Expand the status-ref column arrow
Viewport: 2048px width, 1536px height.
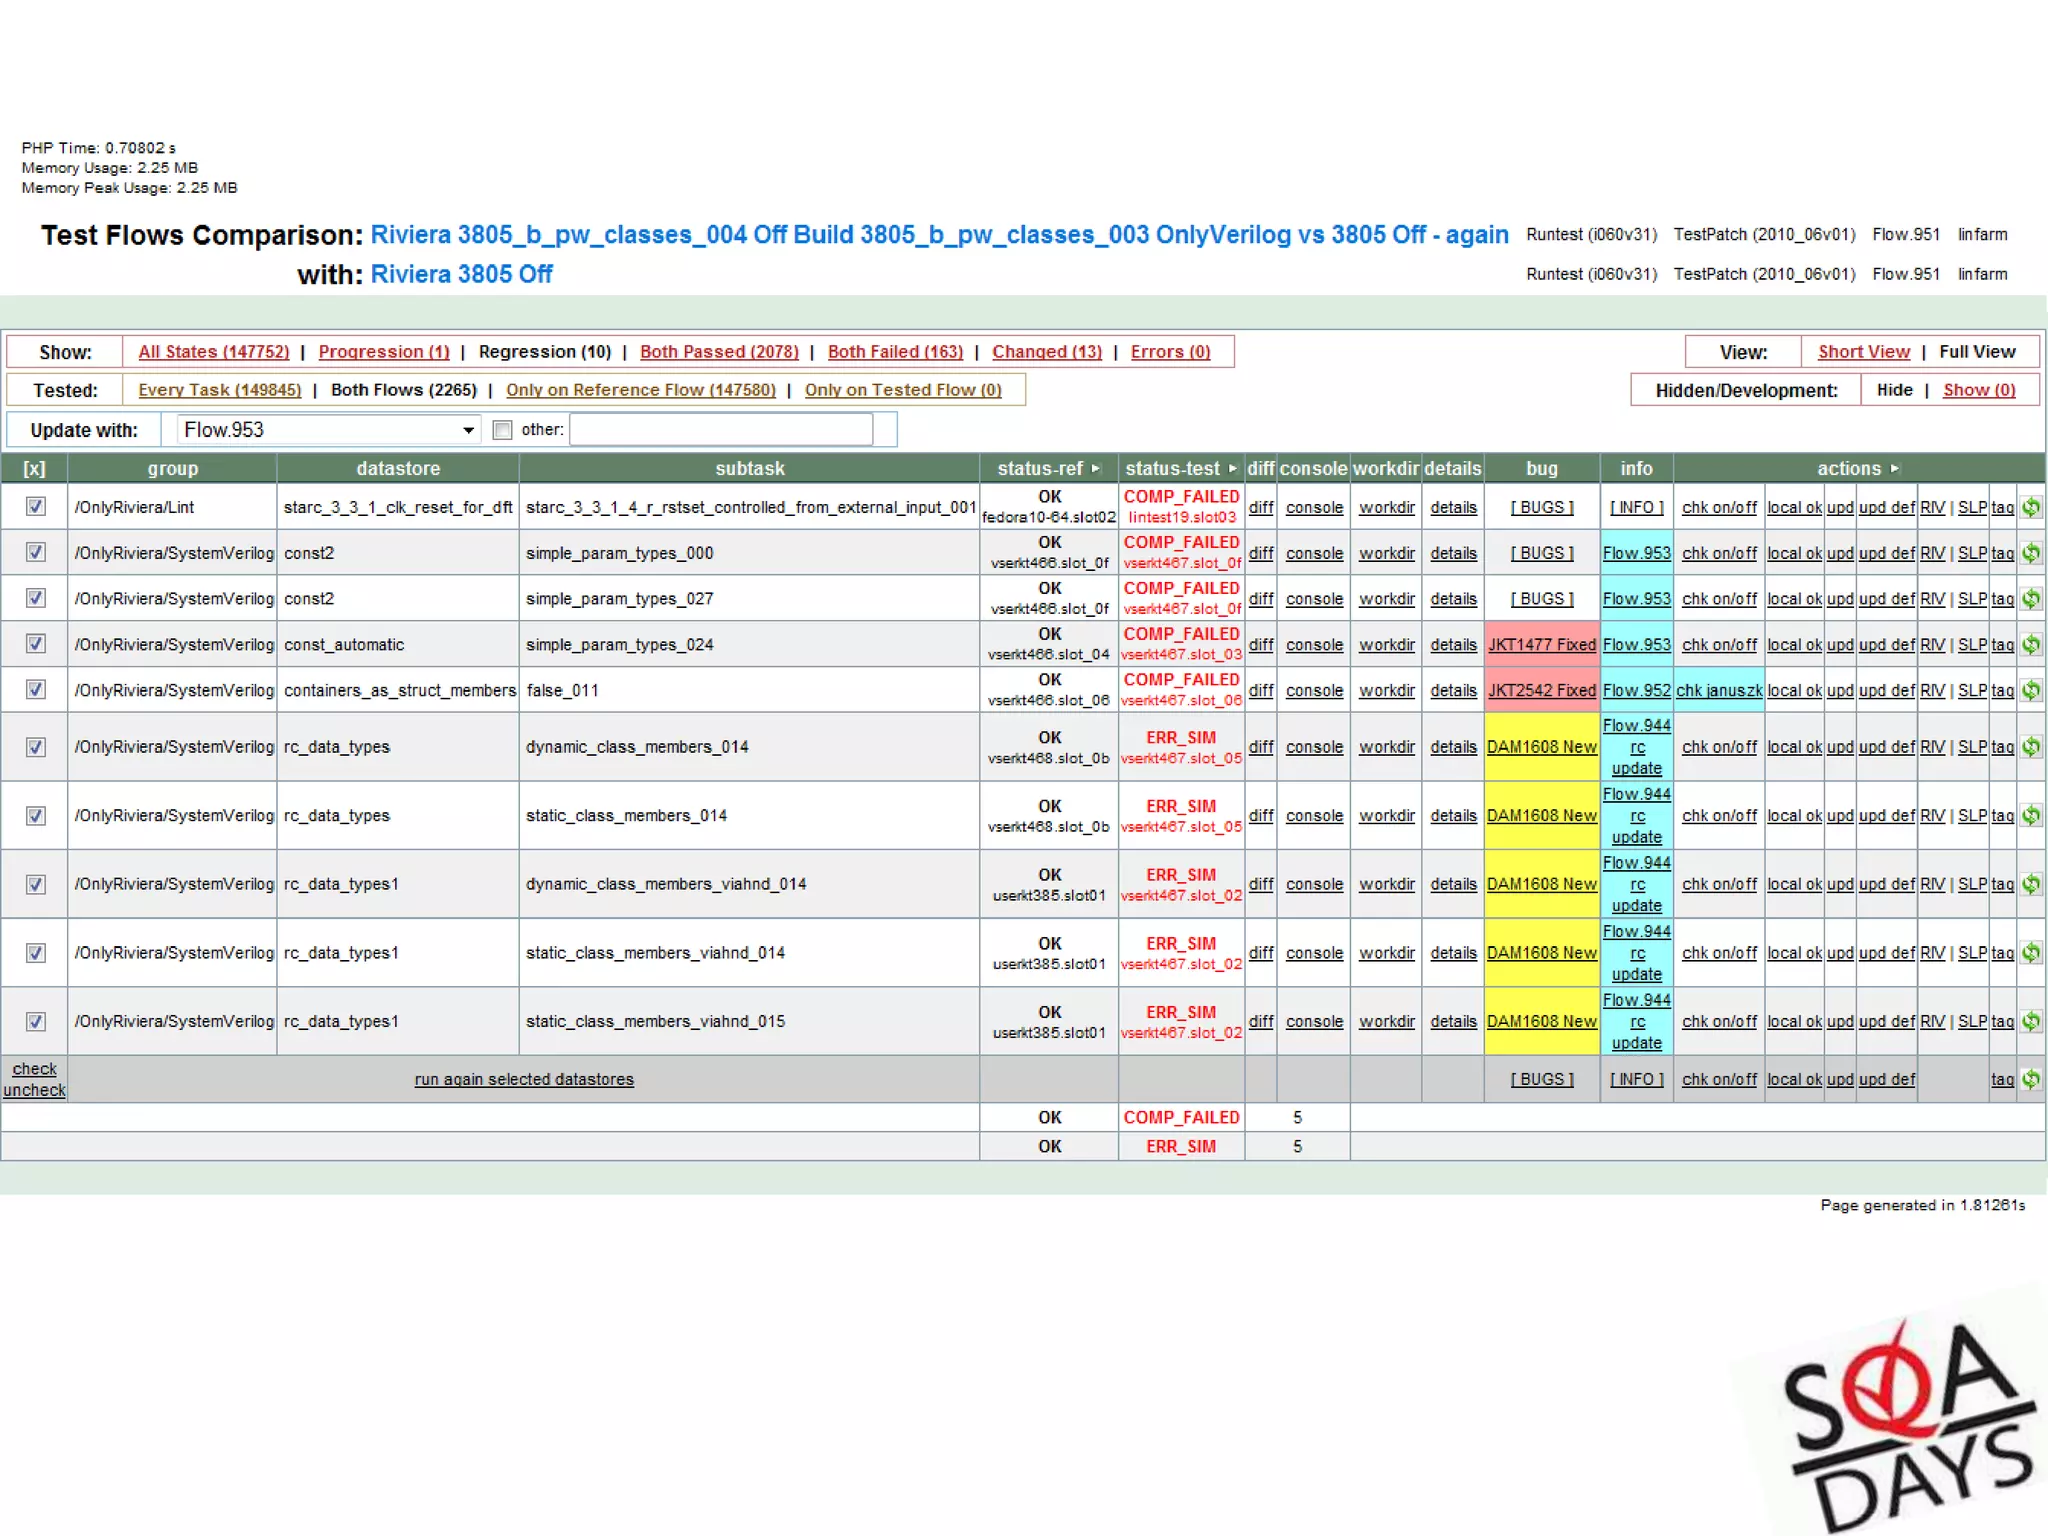1096,468
